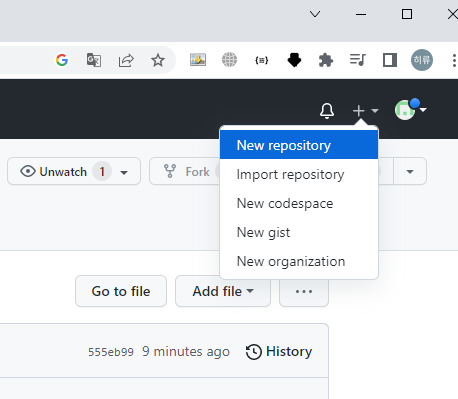Screen dimensions: 458x399
Task: Open the Add file dropdown
Action: [x=223, y=291]
